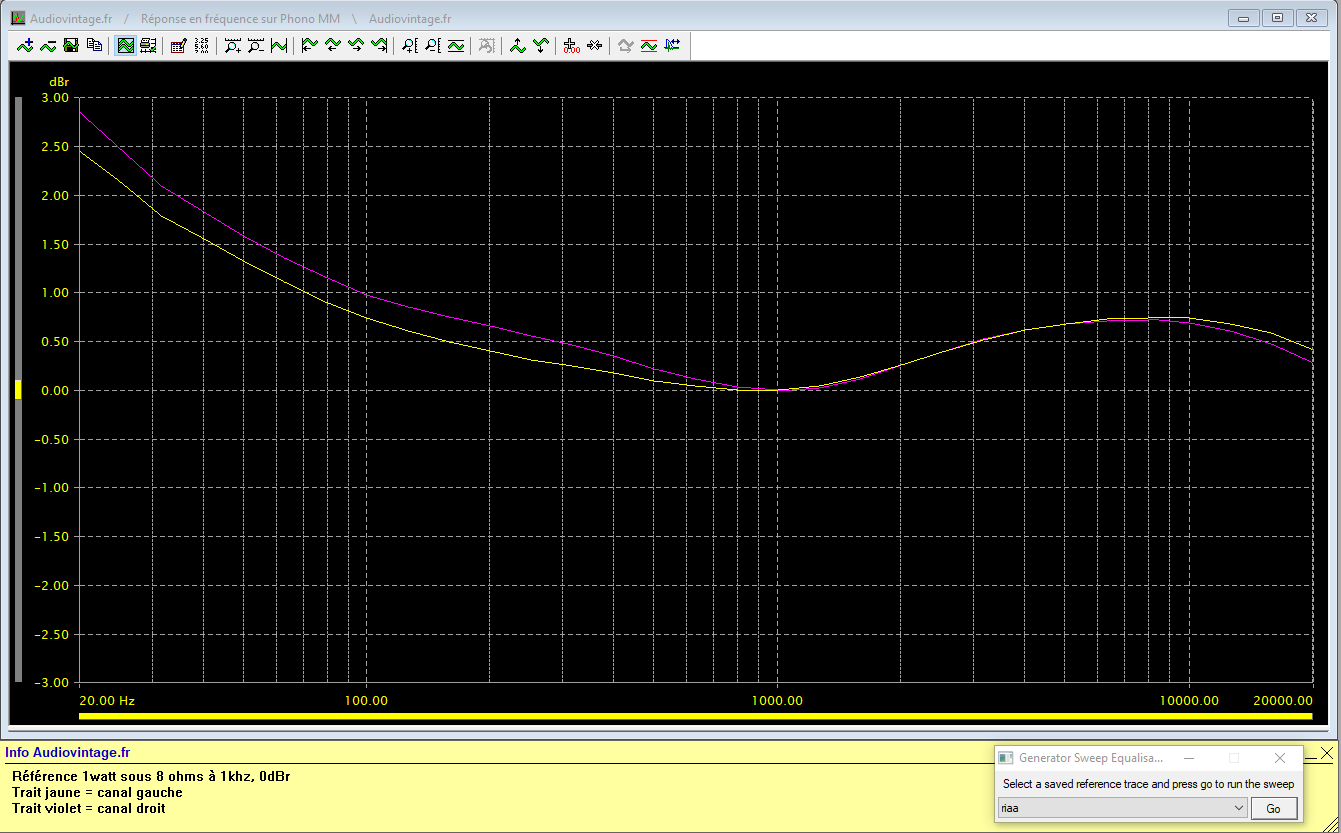Click the yellow horizontal range bar below graph
Viewport: 1341px width, 833px height.
click(x=695, y=716)
